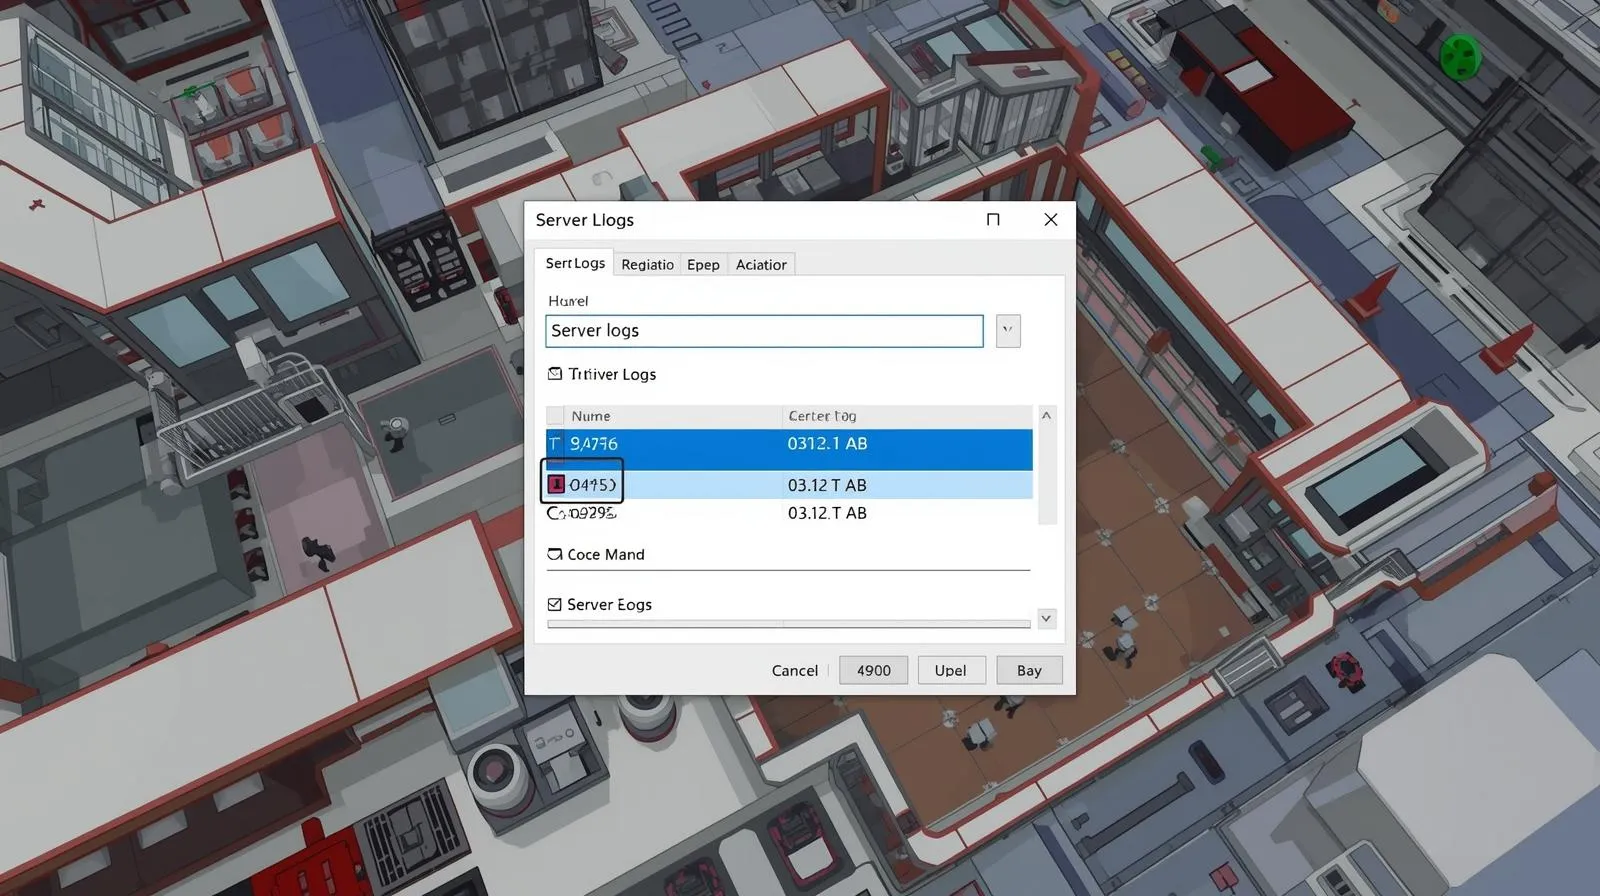Select the Epep tab

click(703, 264)
